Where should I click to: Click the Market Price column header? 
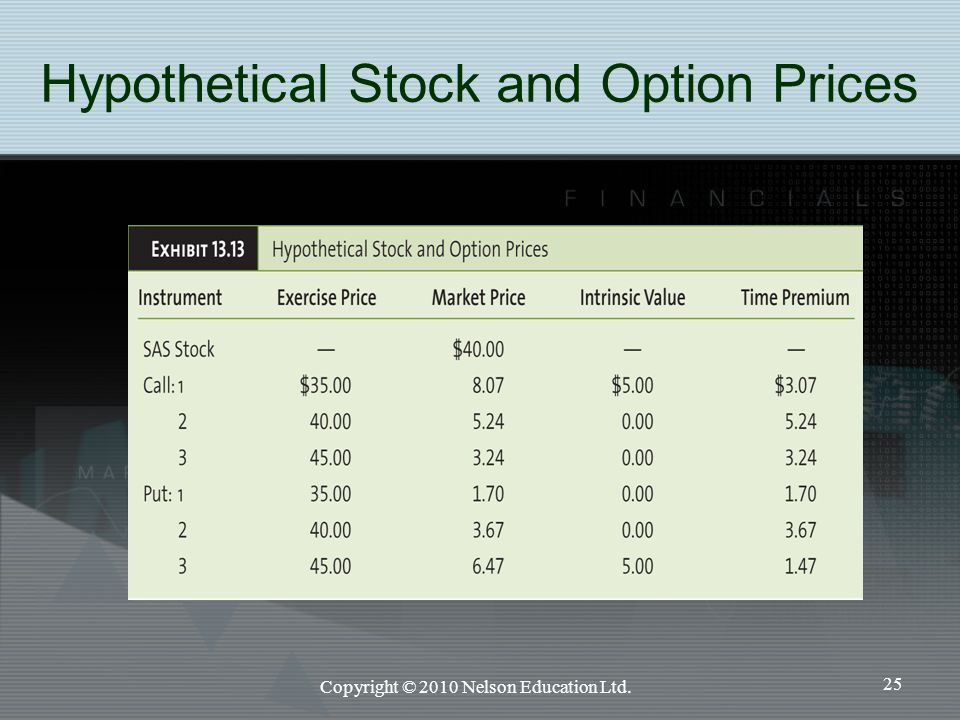click(x=478, y=298)
